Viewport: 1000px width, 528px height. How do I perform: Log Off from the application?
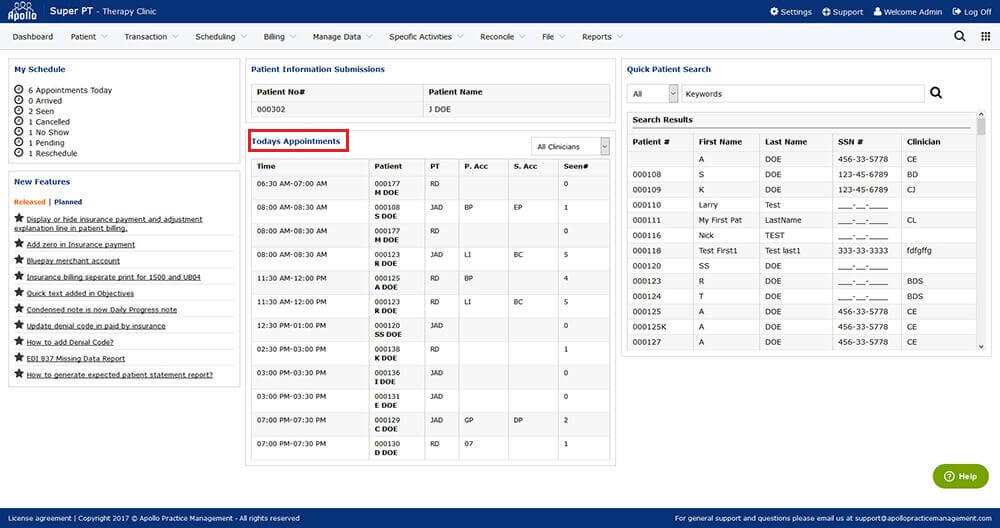[x=972, y=11]
